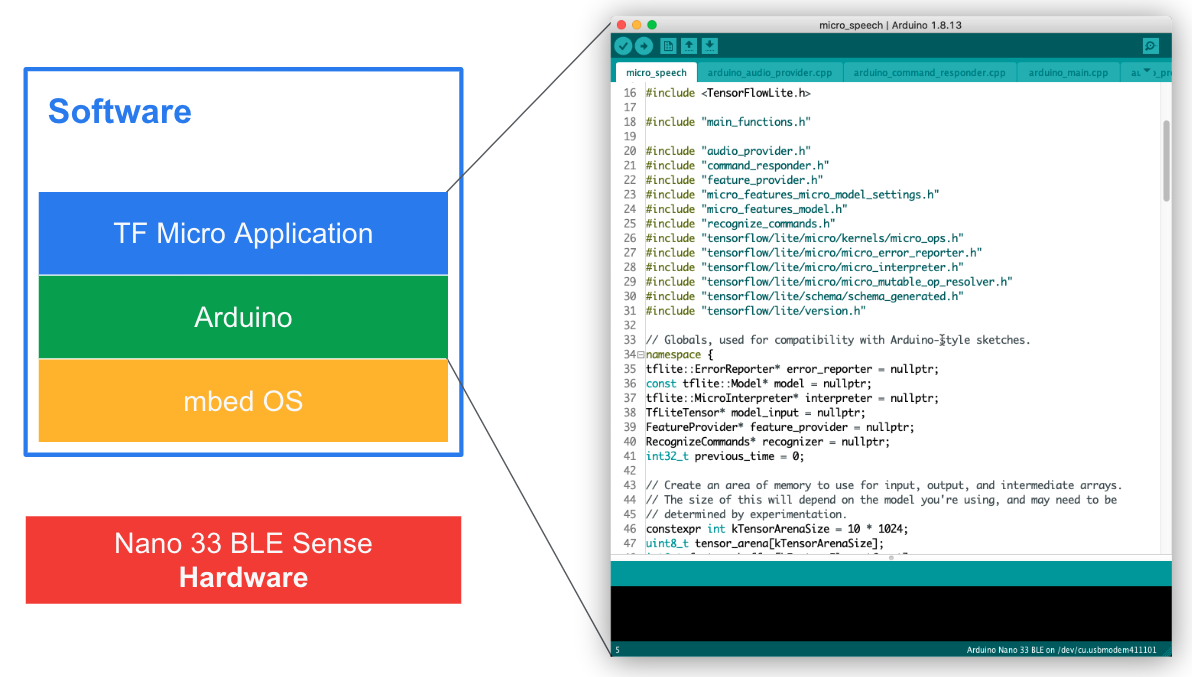Click the black console output area
Screen dimensions: 1192x677
[x=890, y=613]
